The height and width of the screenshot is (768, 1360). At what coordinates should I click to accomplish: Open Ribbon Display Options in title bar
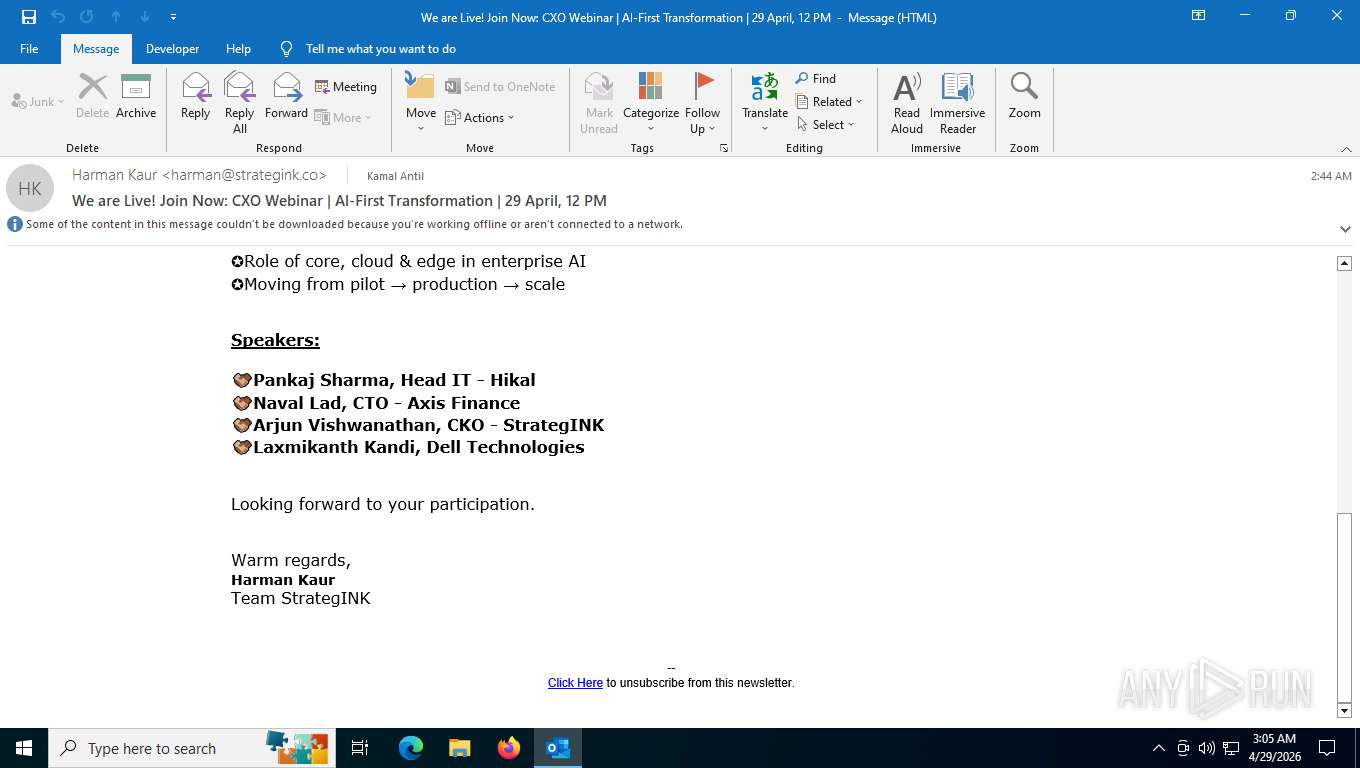1198,16
